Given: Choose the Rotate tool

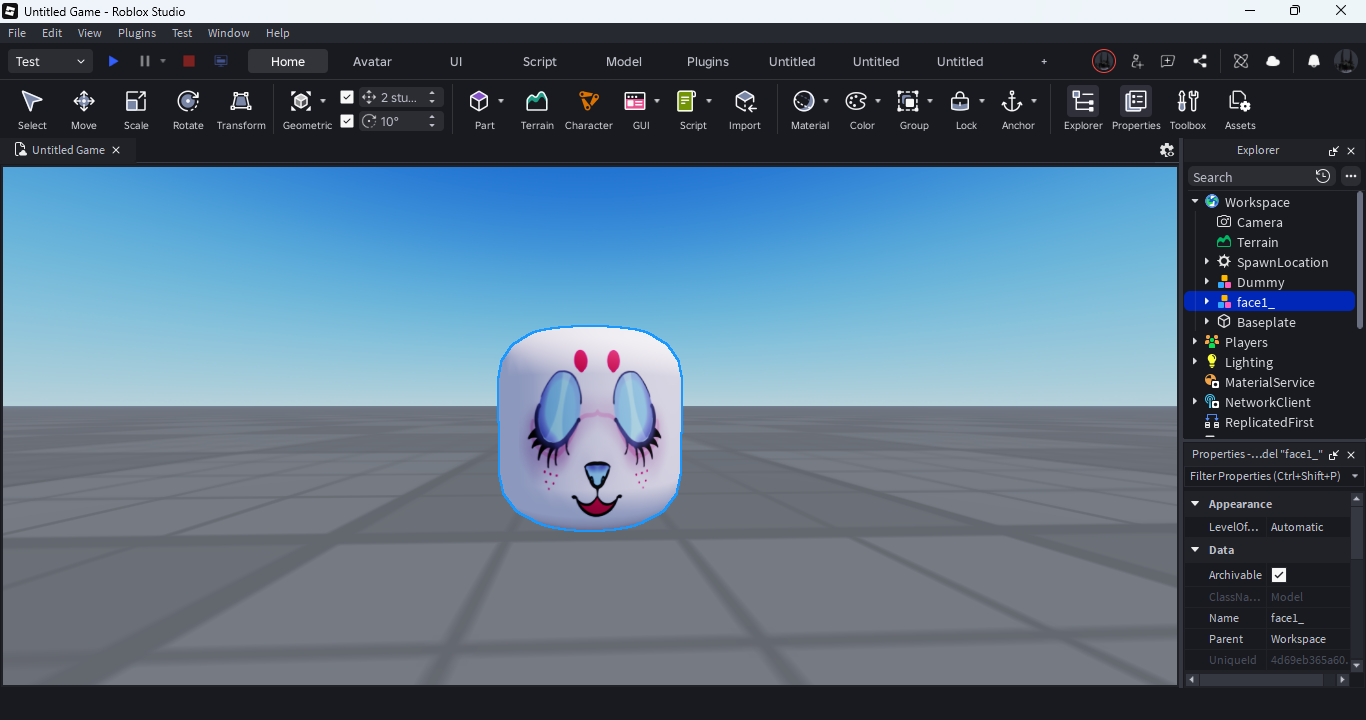Looking at the screenshot, I should point(188,110).
